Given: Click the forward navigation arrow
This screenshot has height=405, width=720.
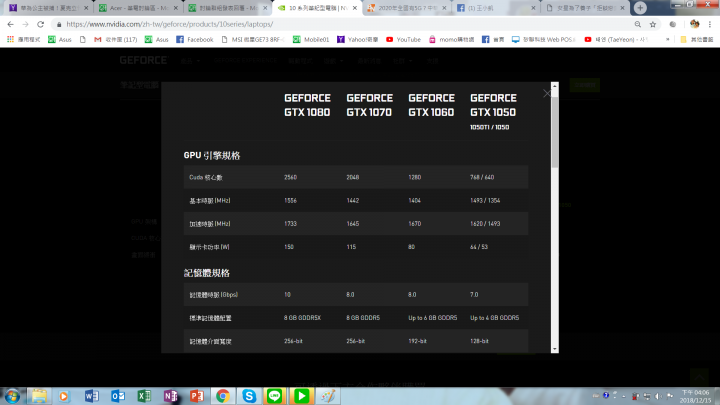Looking at the screenshot, I should coord(25,24).
